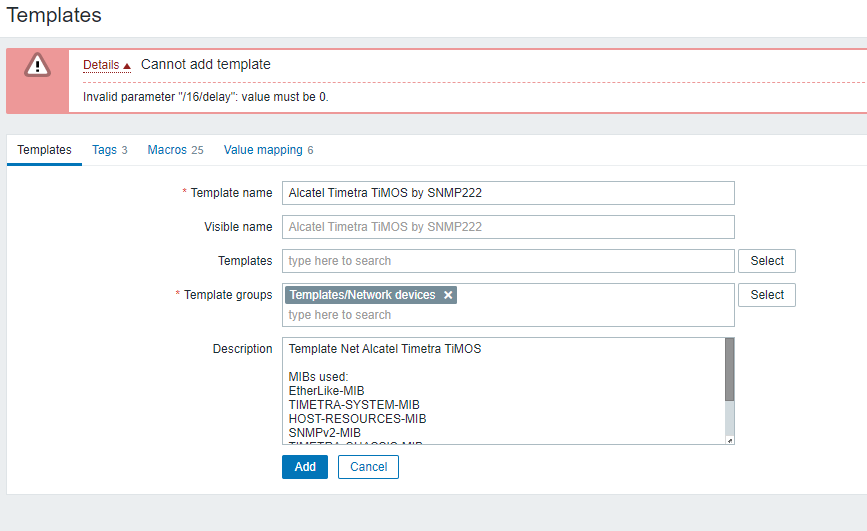Viewport: 867px width, 531px height.
Task: Click the Template name input field
Action: [508, 193]
